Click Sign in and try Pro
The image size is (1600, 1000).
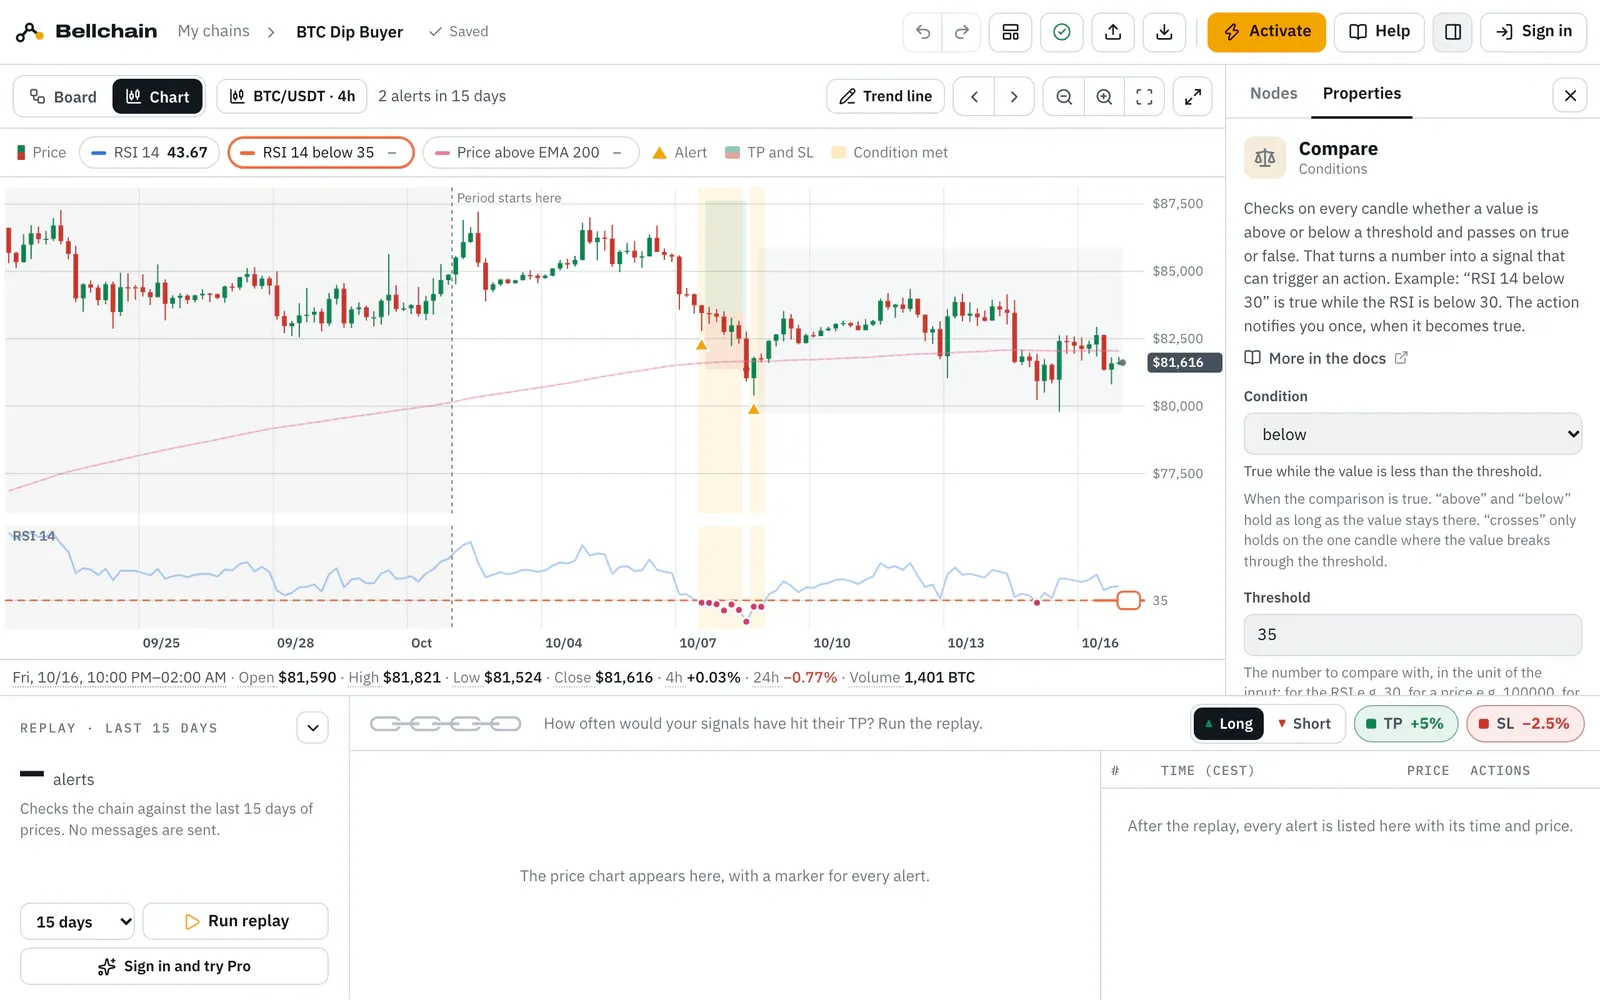pos(174,967)
